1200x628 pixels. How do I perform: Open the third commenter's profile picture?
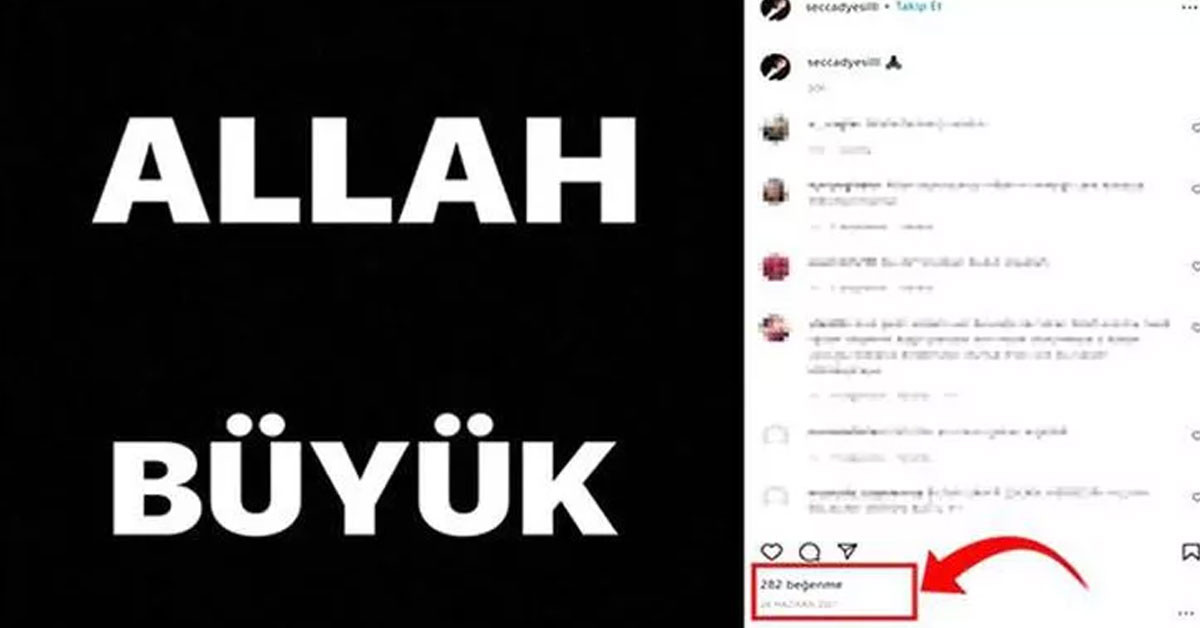point(775,267)
